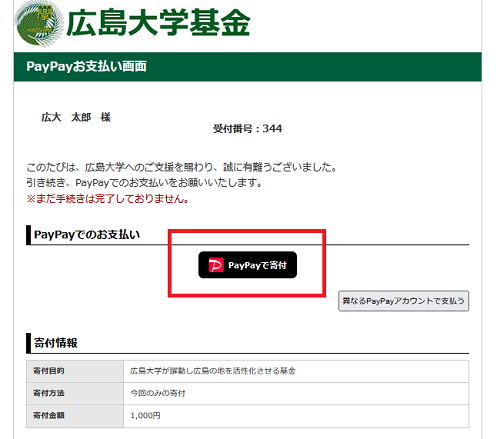Click the red PayPay P logo icon
Viewport: 500px width, 439px height.
[216, 265]
